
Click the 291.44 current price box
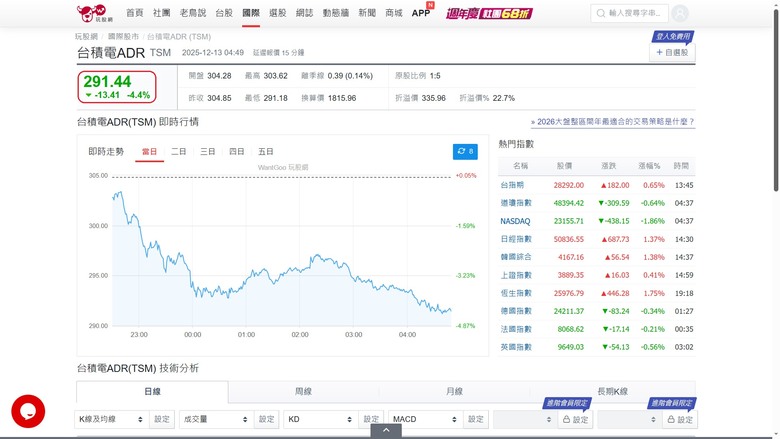click(x=117, y=87)
